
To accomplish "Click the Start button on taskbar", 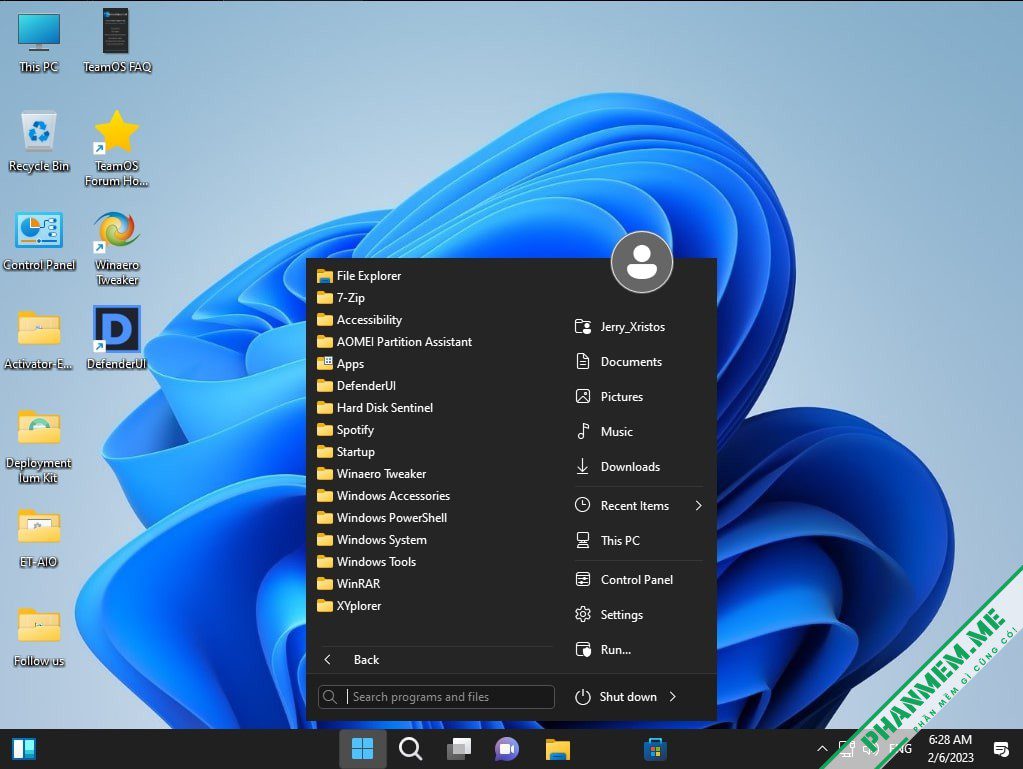I will [x=363, y=749].
